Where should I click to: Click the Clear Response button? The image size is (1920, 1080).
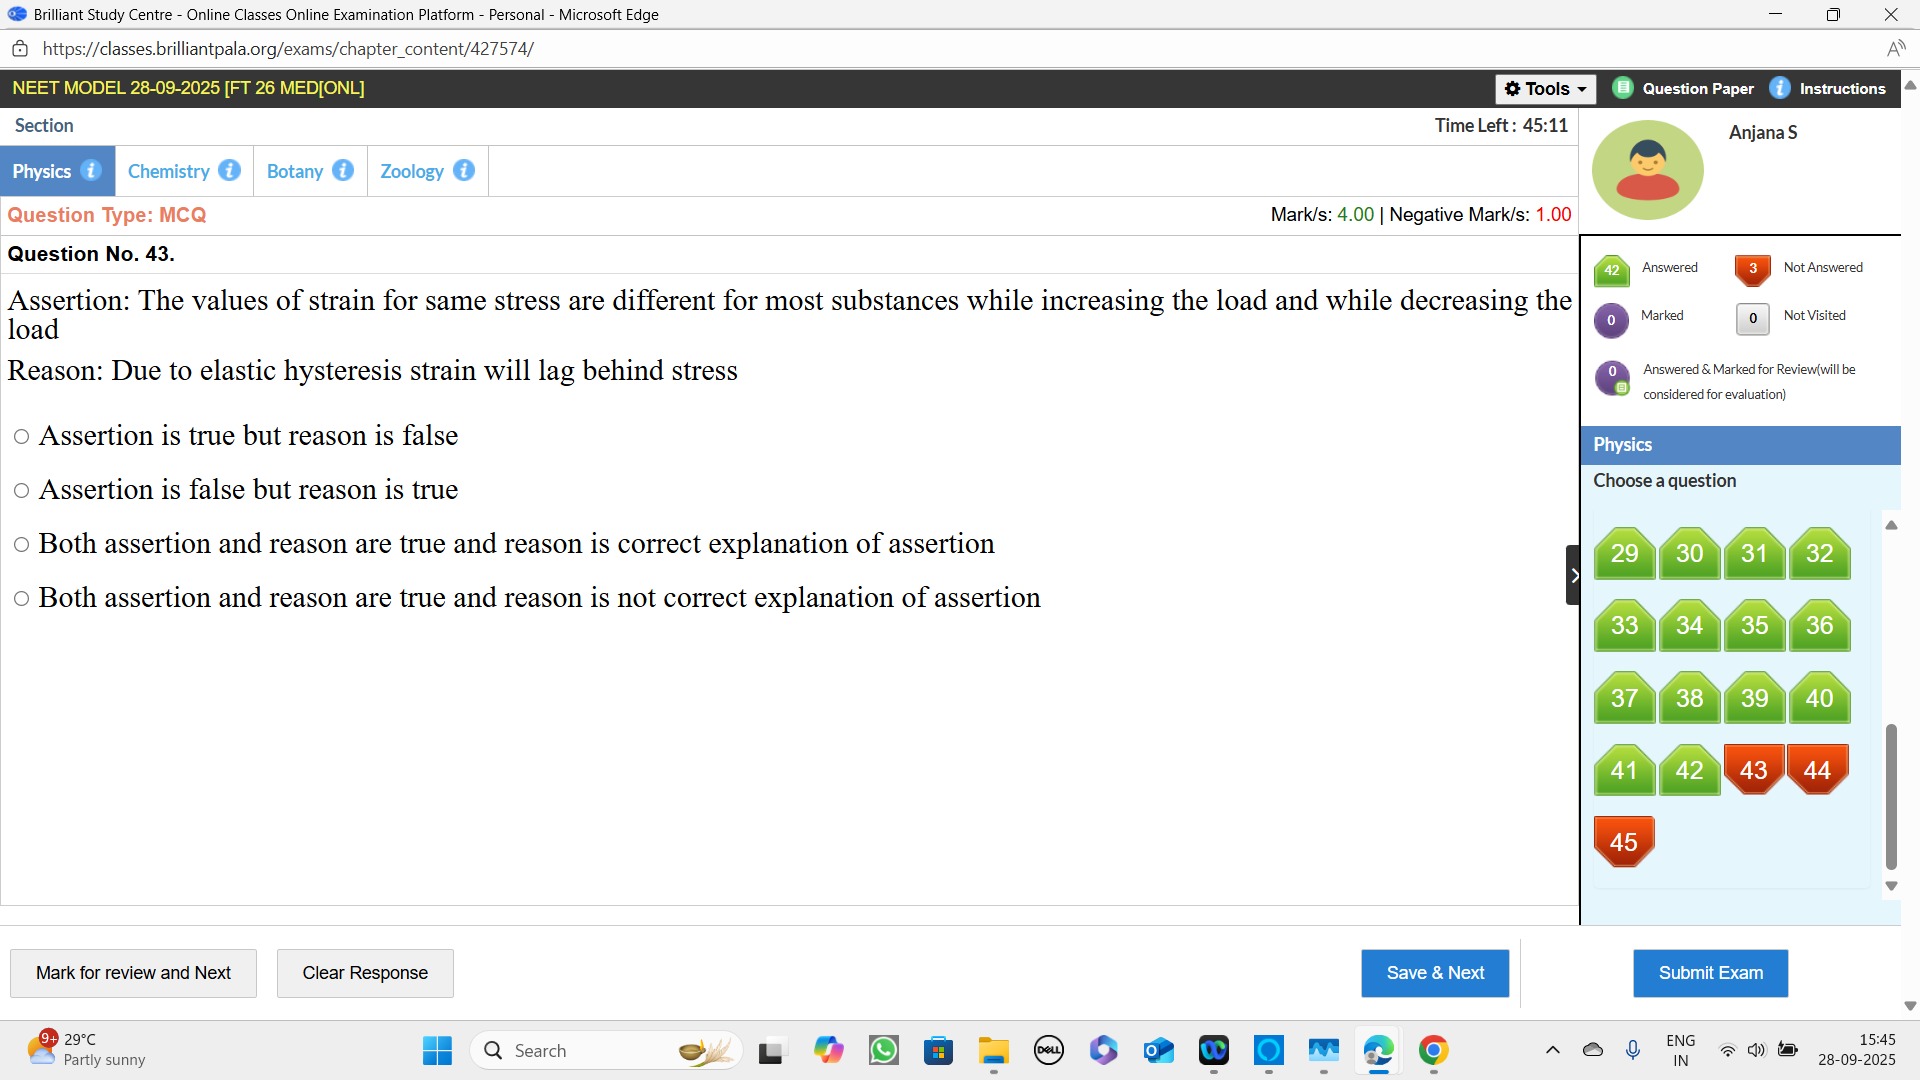[365, 973]
